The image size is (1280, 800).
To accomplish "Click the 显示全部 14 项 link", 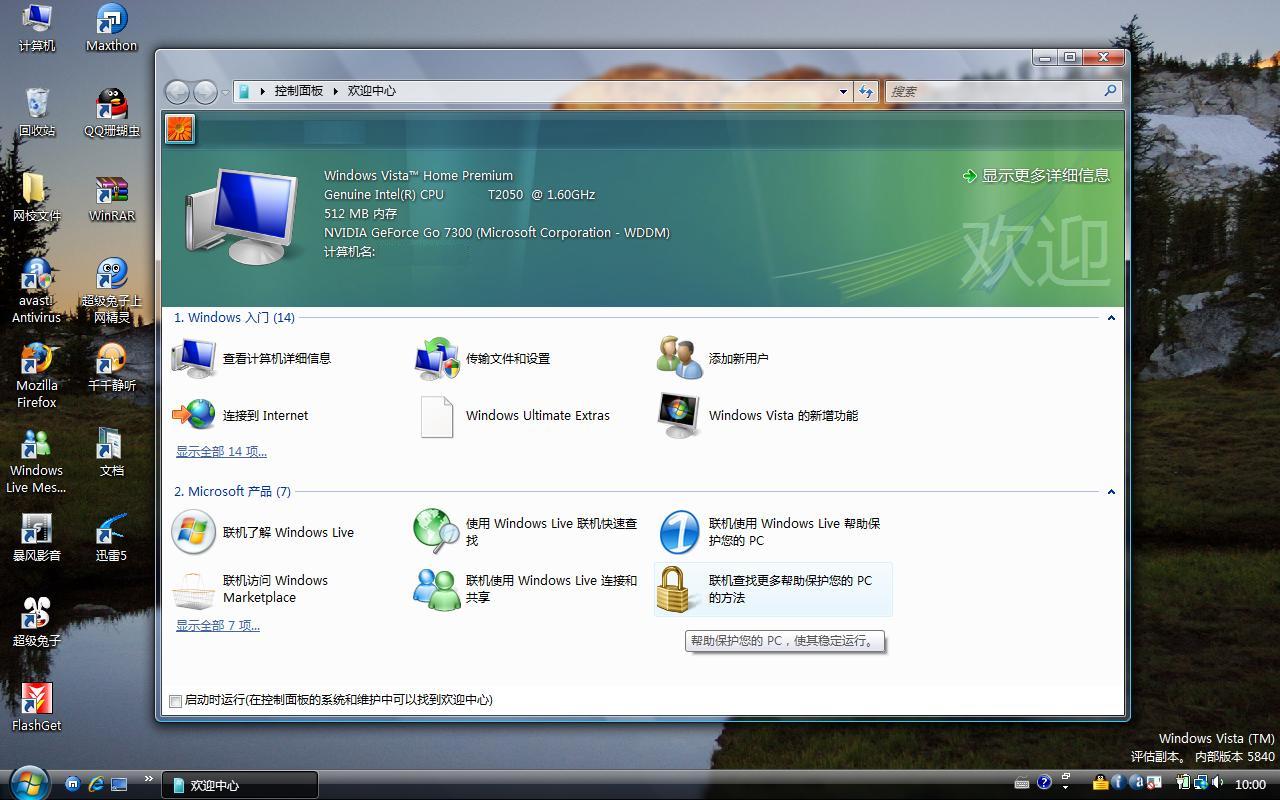I will (221, 451).
